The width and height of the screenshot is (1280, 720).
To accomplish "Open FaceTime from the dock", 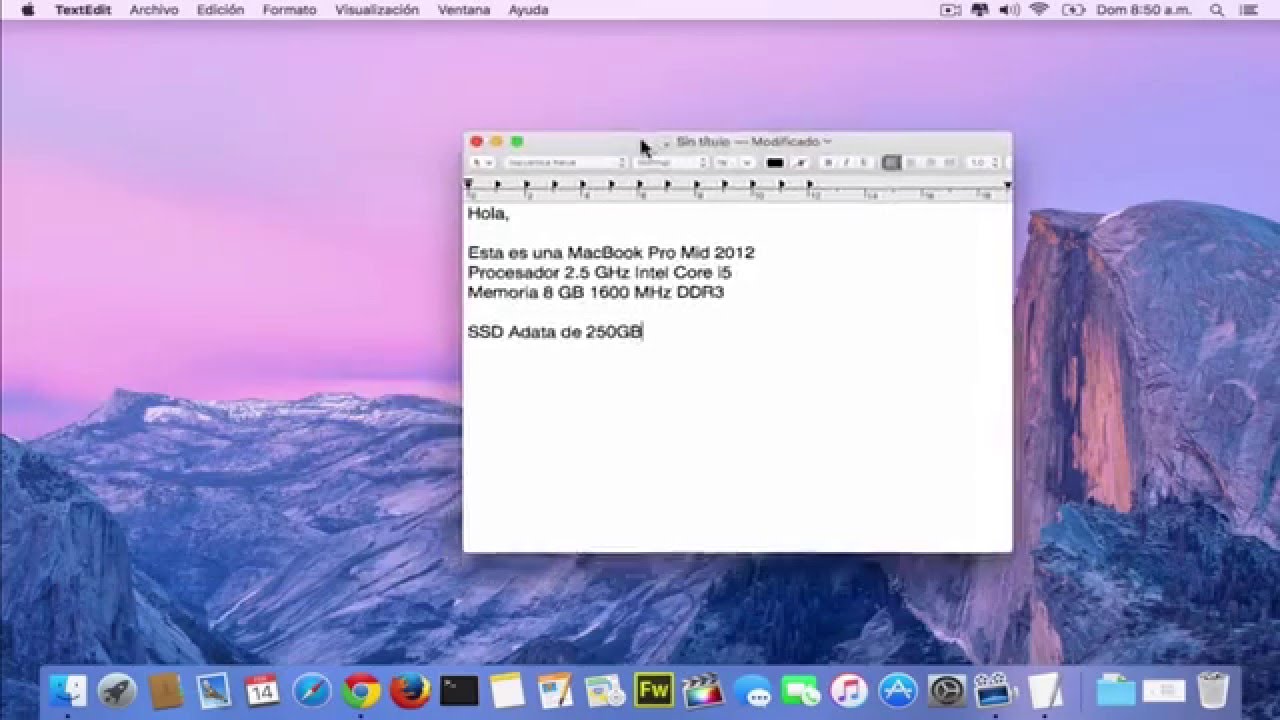I will [x=800, y=690].
